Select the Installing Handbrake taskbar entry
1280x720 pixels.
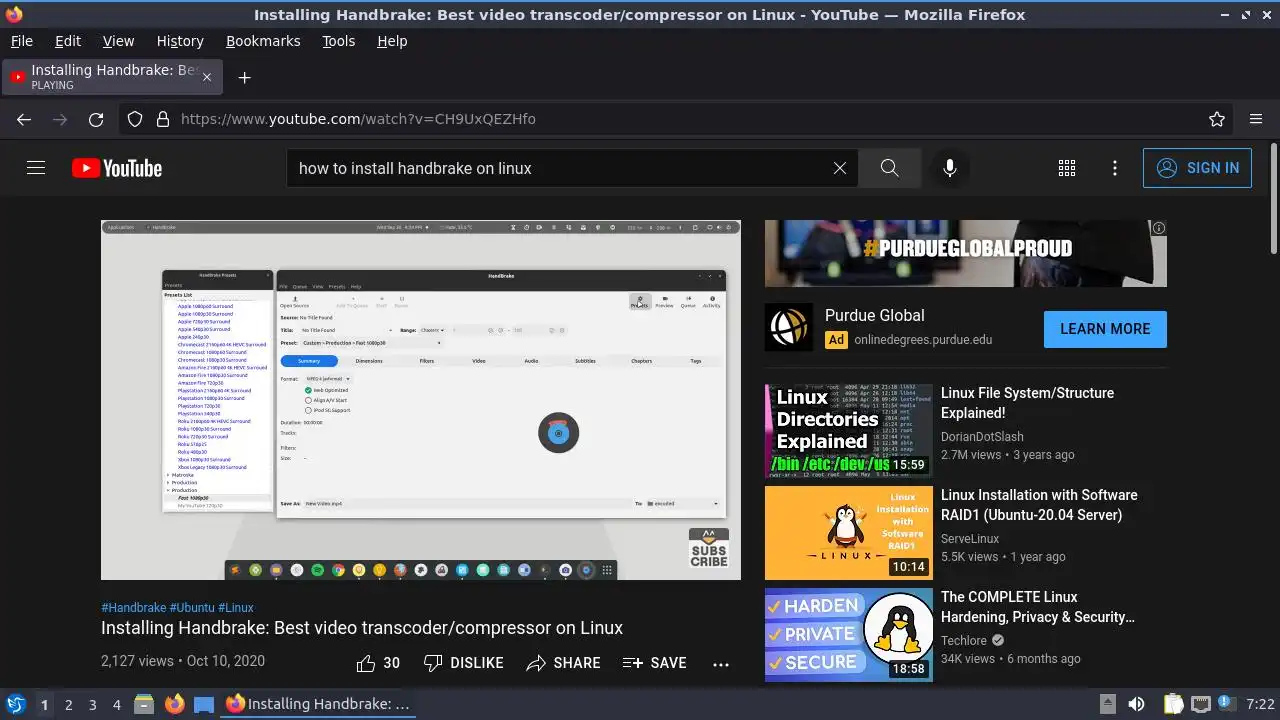click(318, 704)
